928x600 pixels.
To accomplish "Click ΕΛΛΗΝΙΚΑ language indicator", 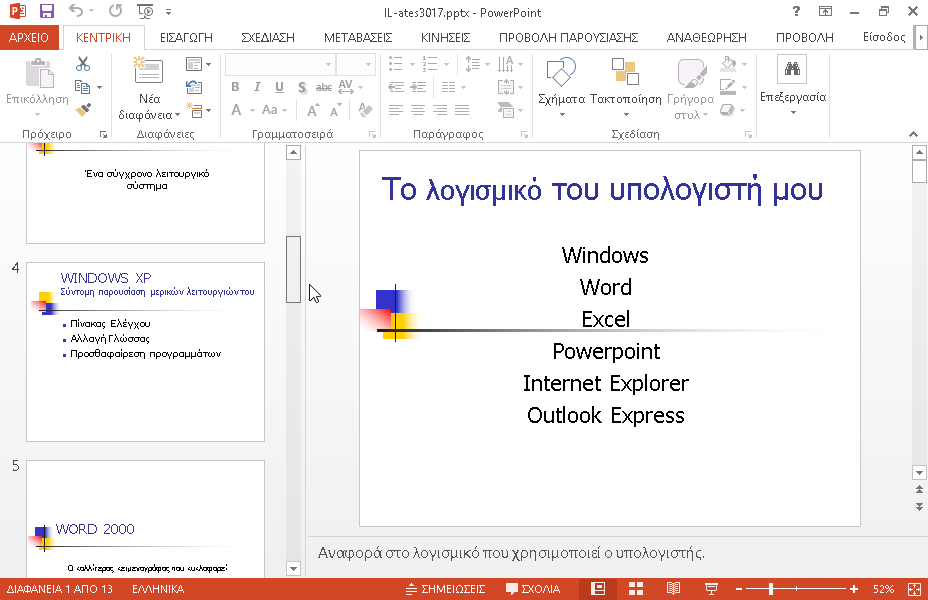I will coord(158,589).
